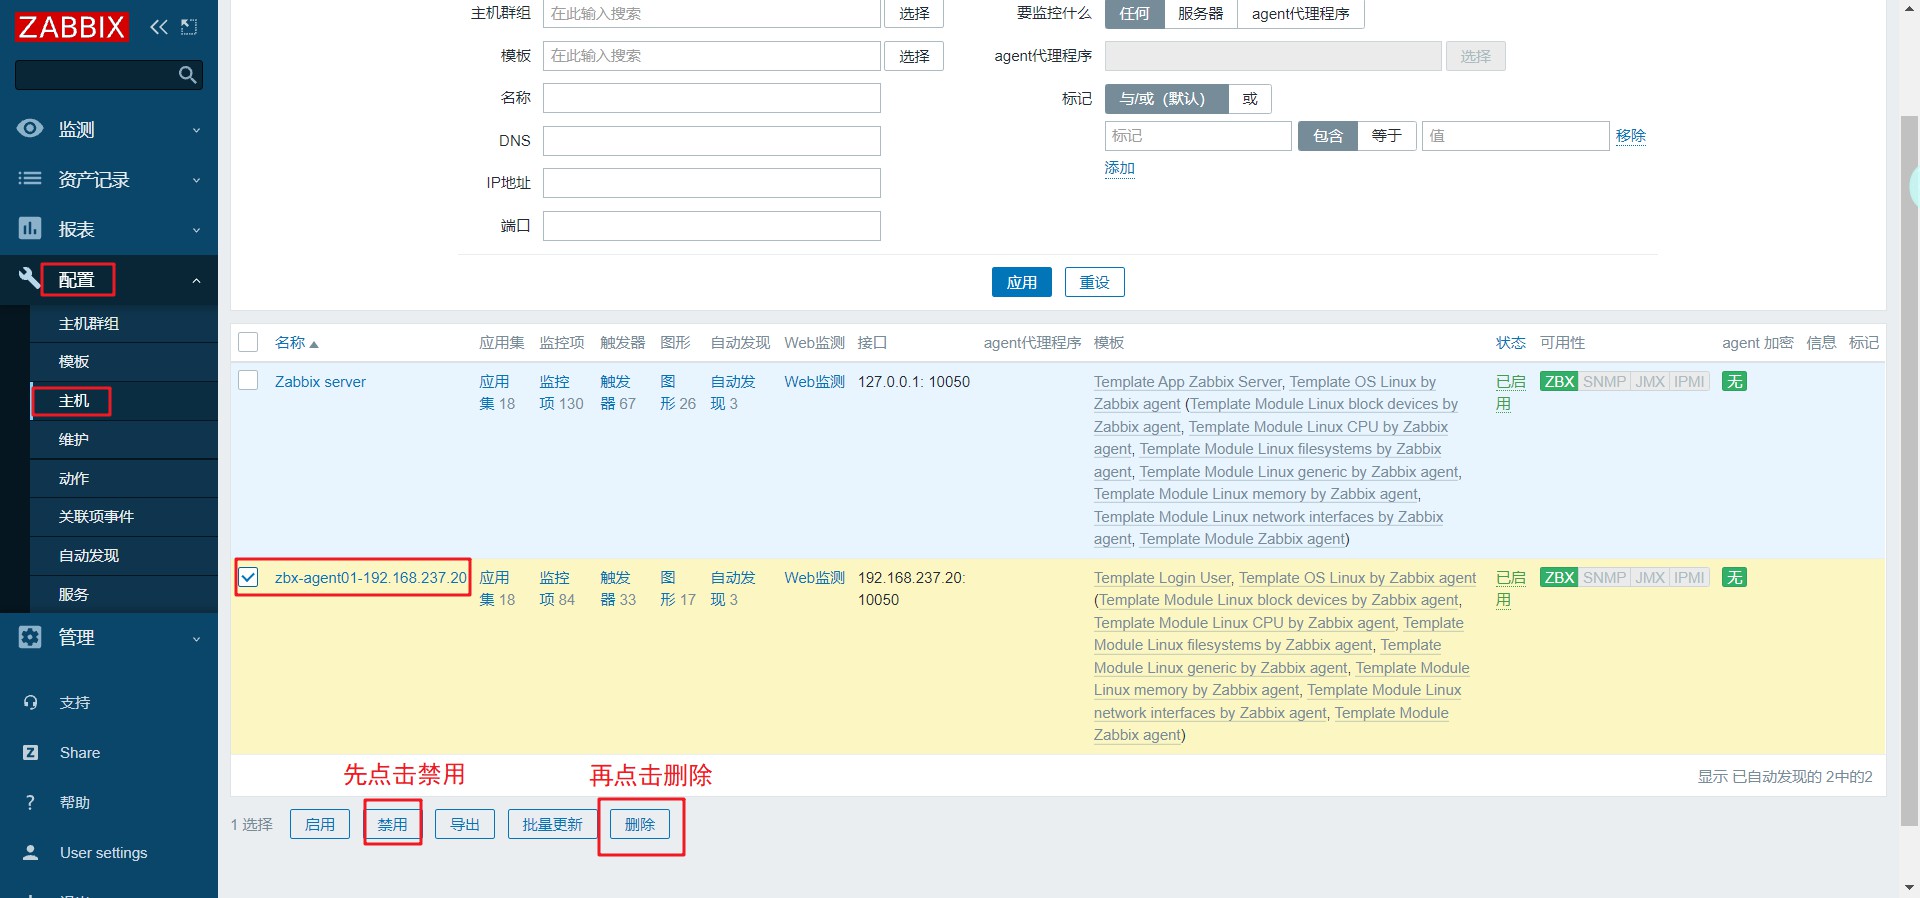Image resolution: width=1920 pixels, height=898 pixels.
Task: Click the sidebar search magnifier icon
Action: coord(187,75)
